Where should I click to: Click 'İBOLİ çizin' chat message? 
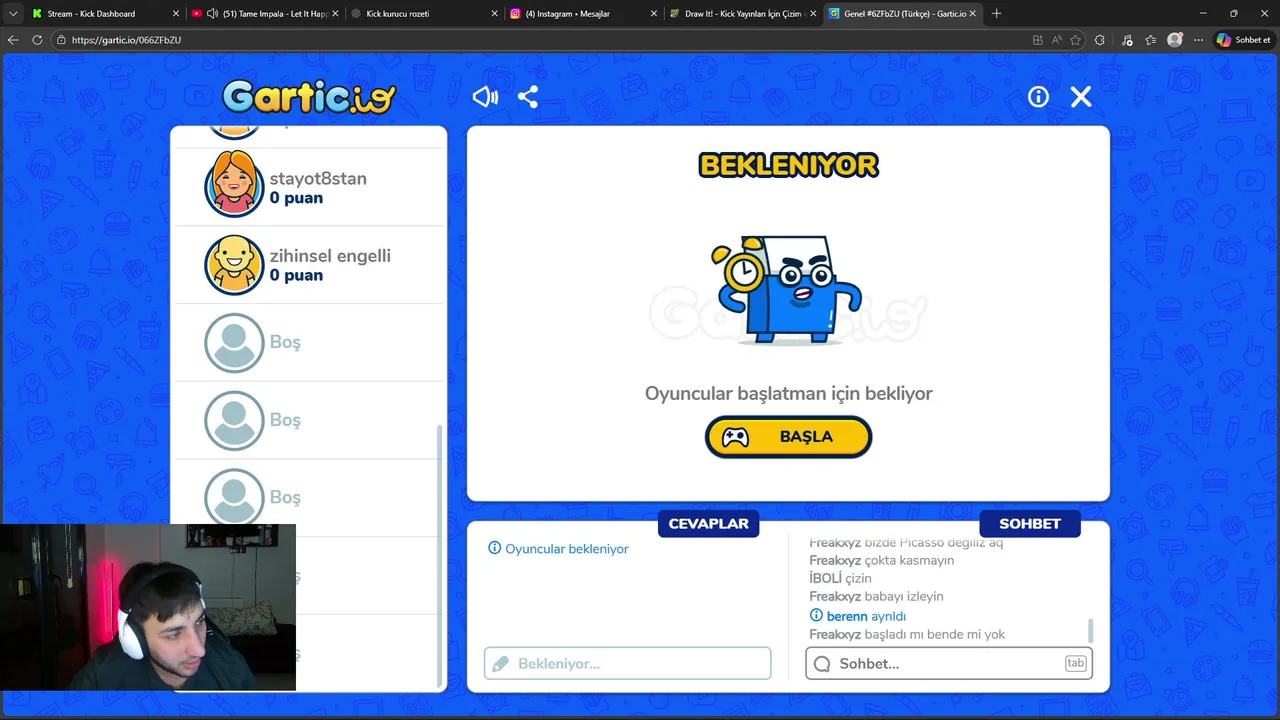tap(840, 578)
